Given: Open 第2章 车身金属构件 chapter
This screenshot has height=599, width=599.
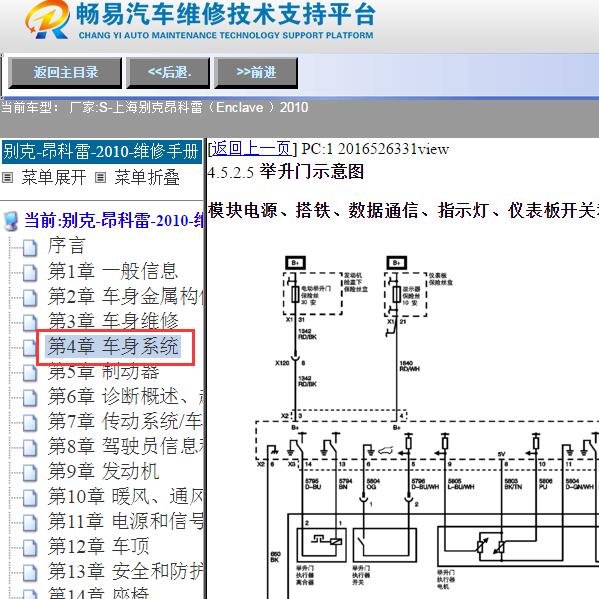Looking at the screenshot, I should coord(126,296).
